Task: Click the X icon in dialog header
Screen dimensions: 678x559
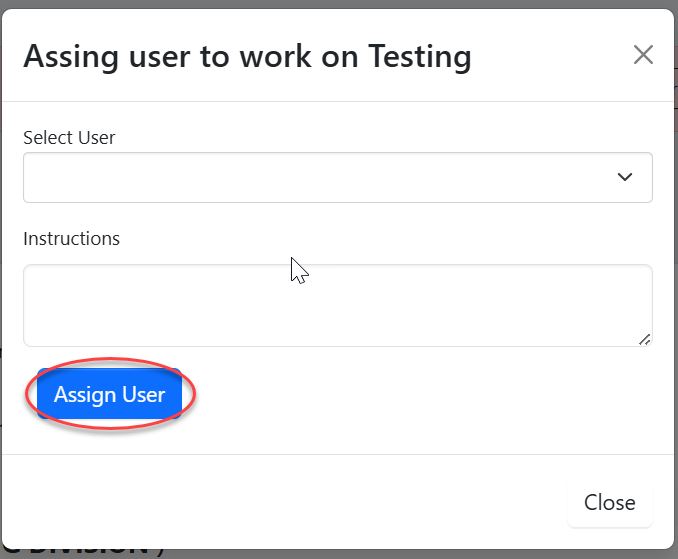Action: pos(643,55)
